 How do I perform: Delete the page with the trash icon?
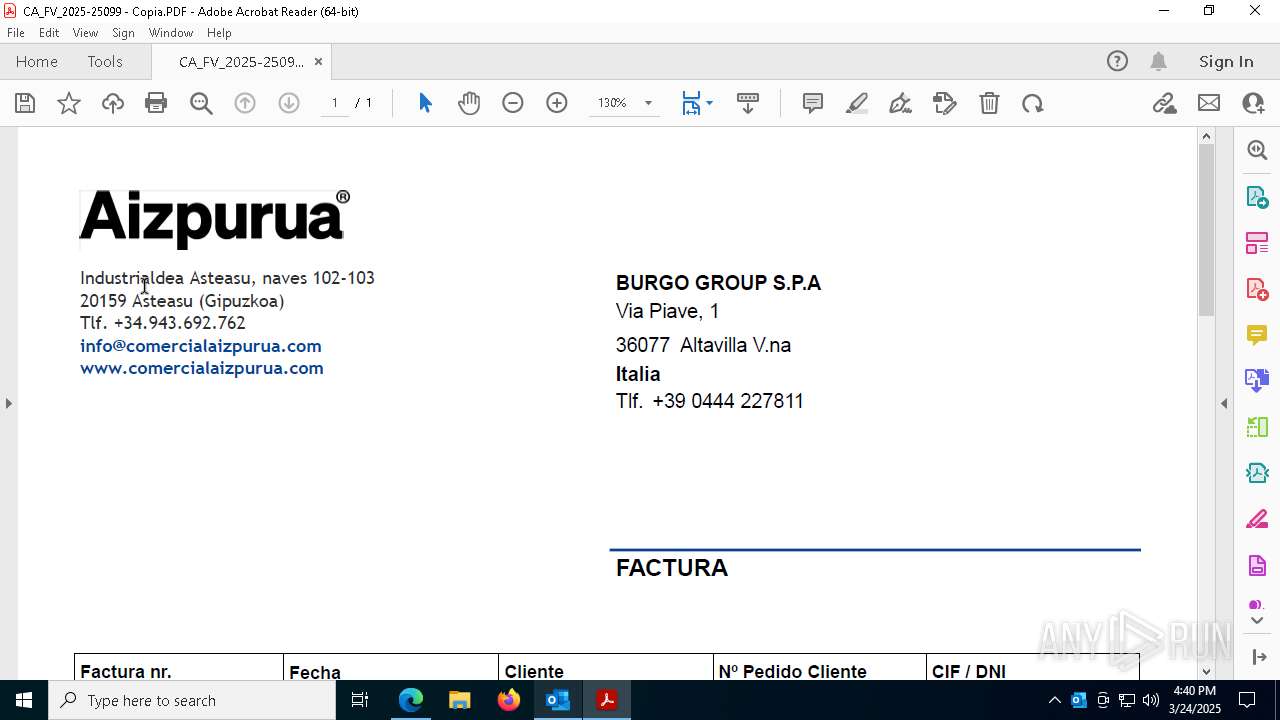[989, 103]
